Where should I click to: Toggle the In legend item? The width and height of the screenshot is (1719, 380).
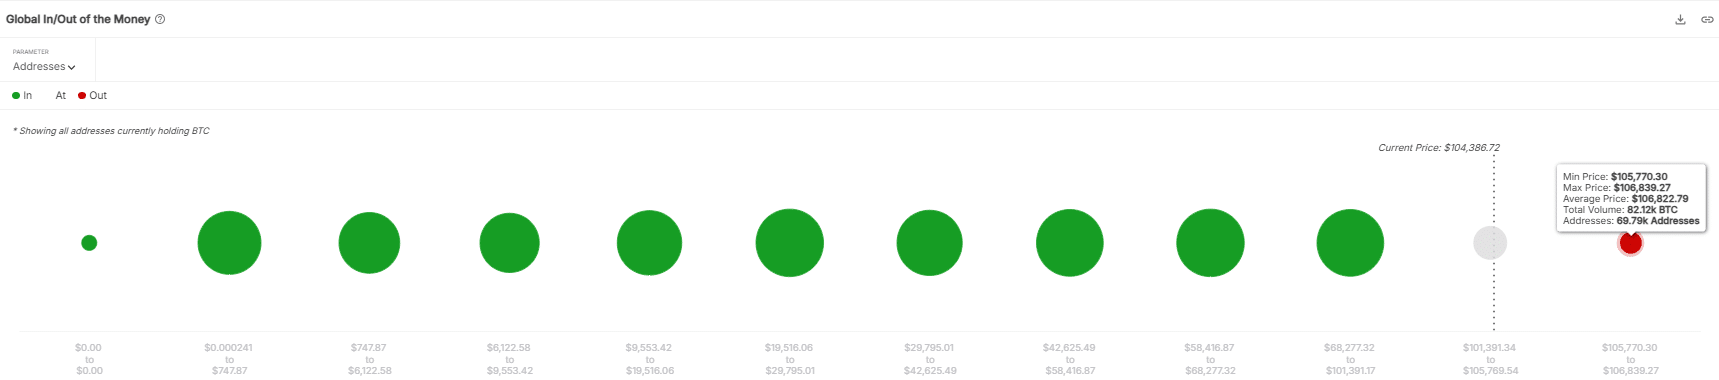(22, 96)
